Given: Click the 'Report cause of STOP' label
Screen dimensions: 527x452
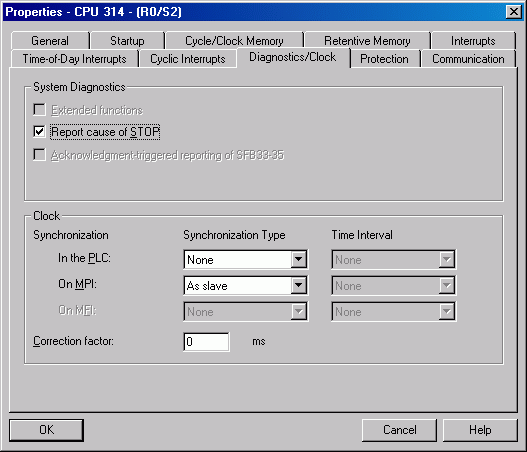Looking at the screenshot, I should coord(105,132).
